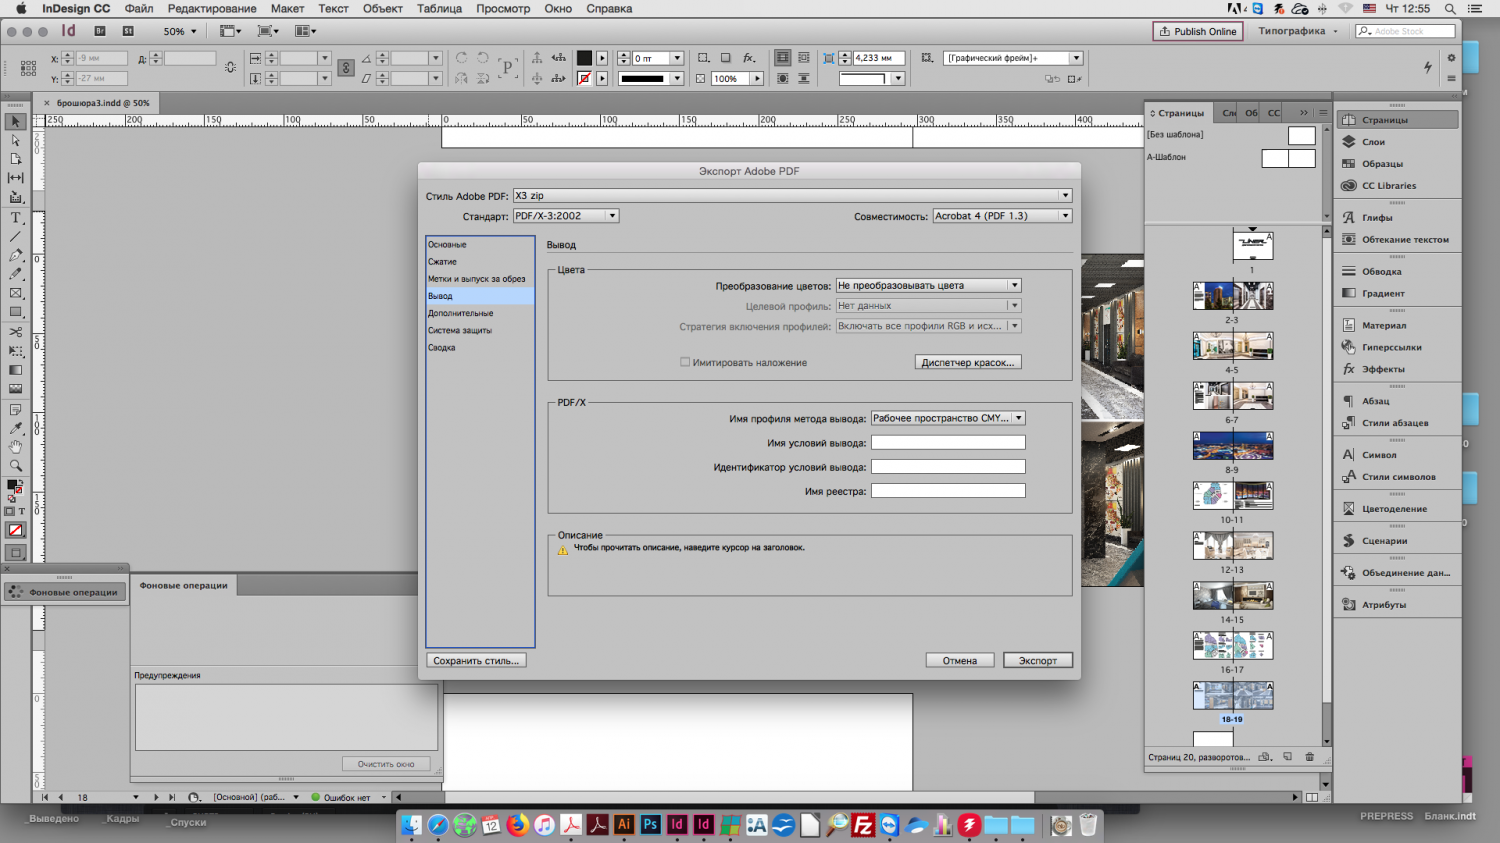Click the Имя условий вывода field
The height and width of the screenshot is (843, 1500).
tap(948, 442)
